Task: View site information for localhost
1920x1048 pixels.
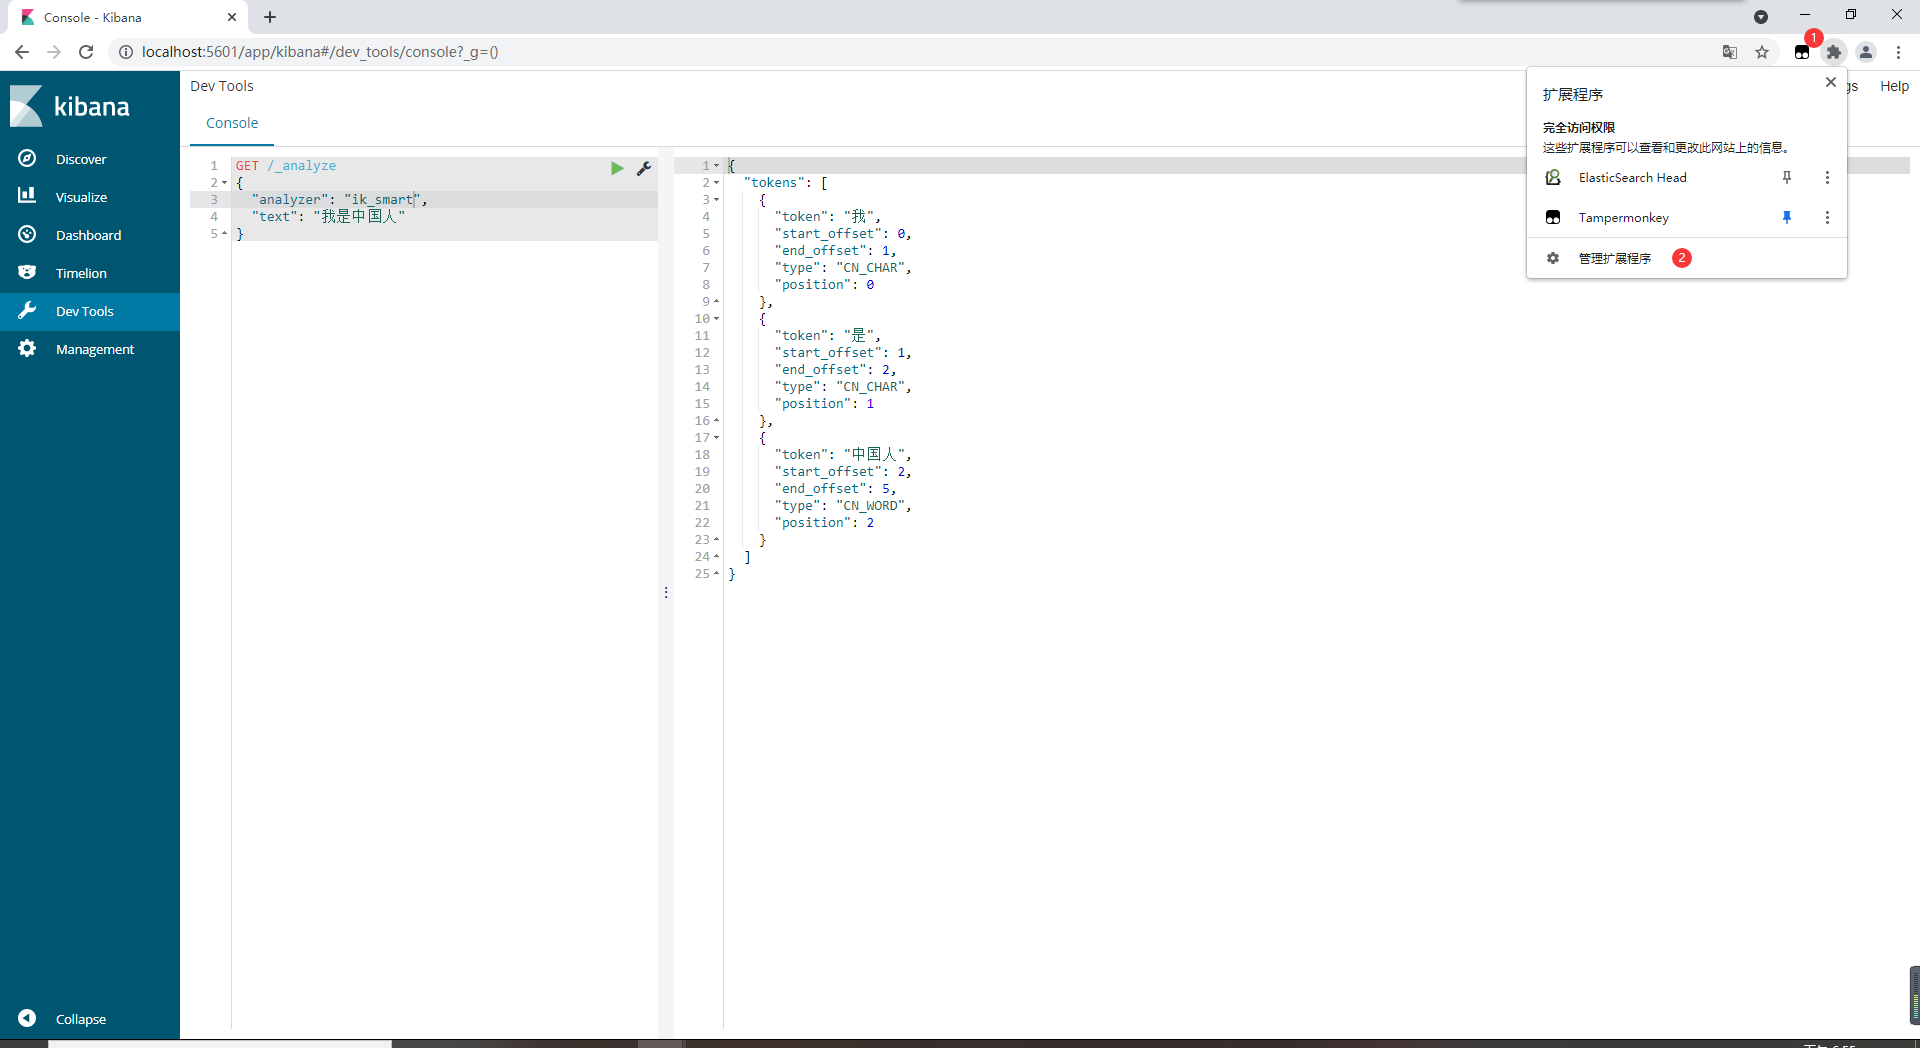Action: (x=126, y=52)
